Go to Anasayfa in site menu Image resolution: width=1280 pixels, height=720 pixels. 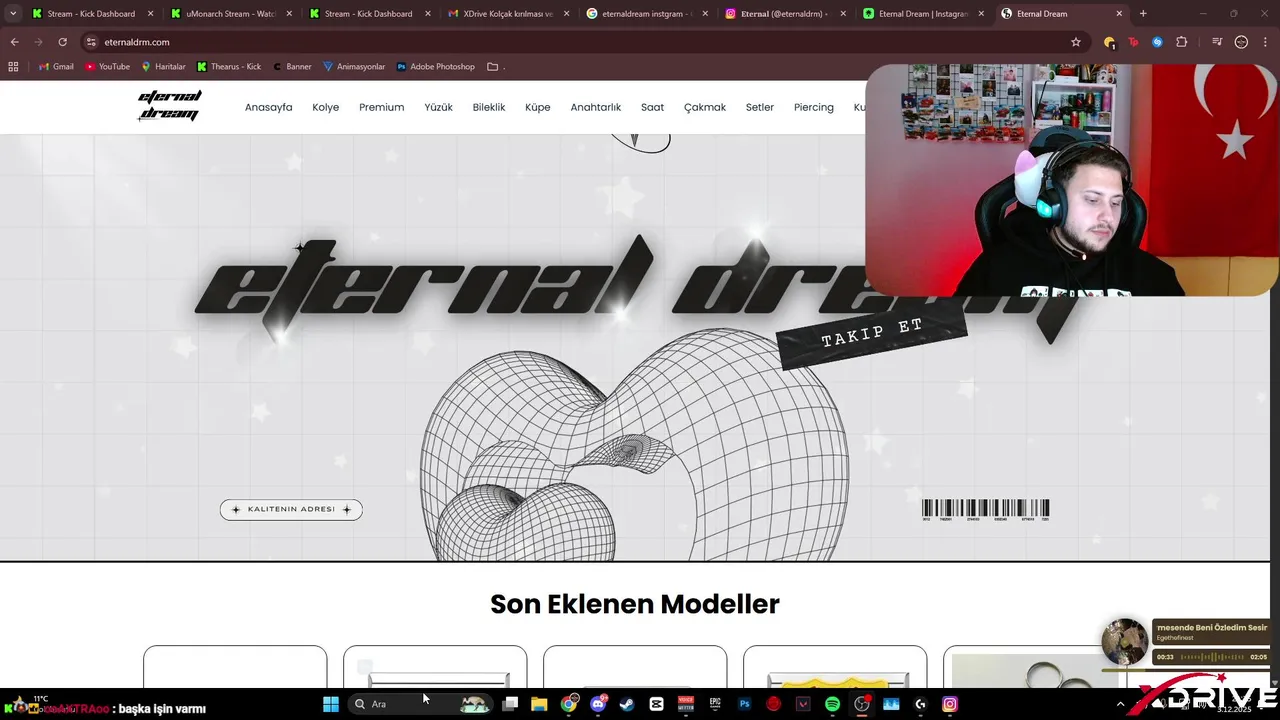click(268, 107)
